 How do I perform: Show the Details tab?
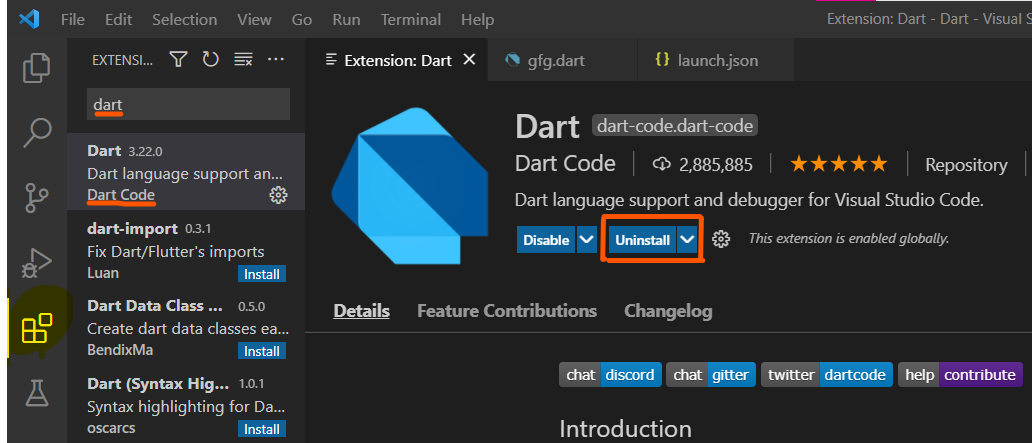(361, 311)
